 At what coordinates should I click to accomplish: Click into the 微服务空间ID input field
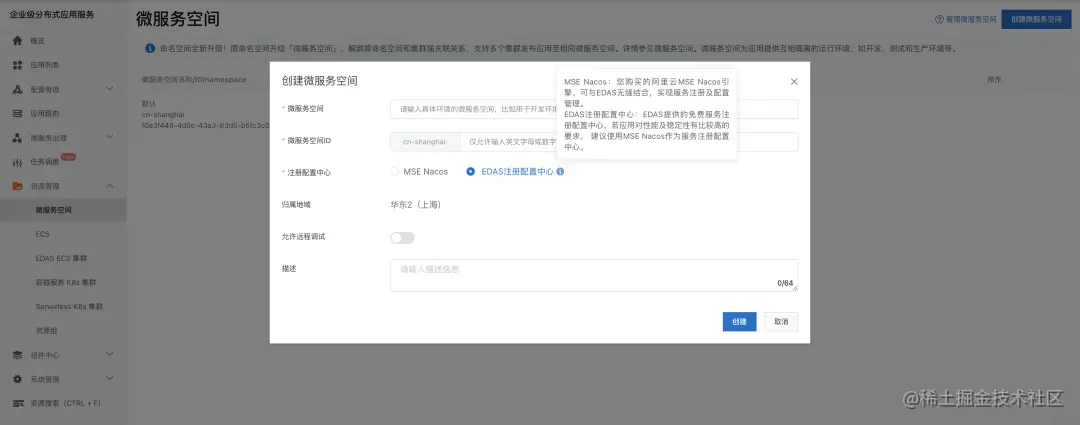[x=629, y=142]
